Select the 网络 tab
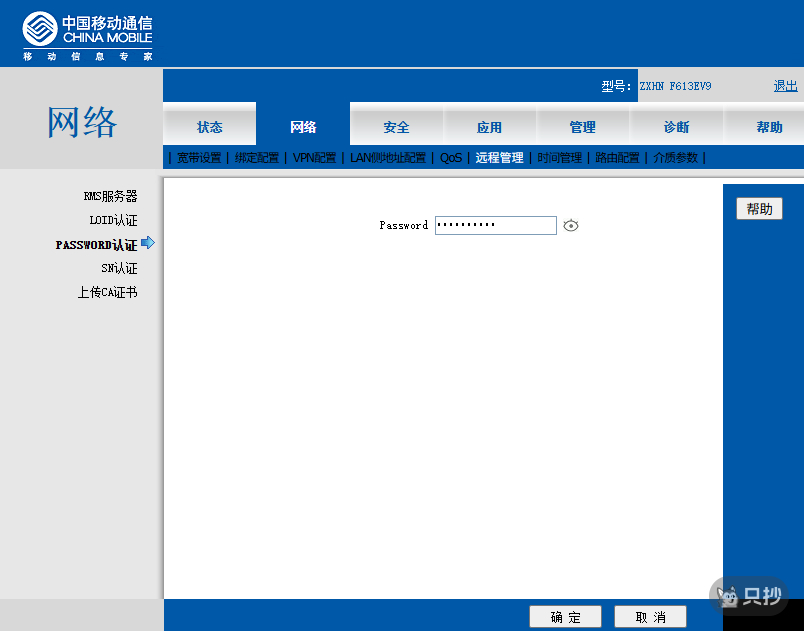 click(303, 127)
